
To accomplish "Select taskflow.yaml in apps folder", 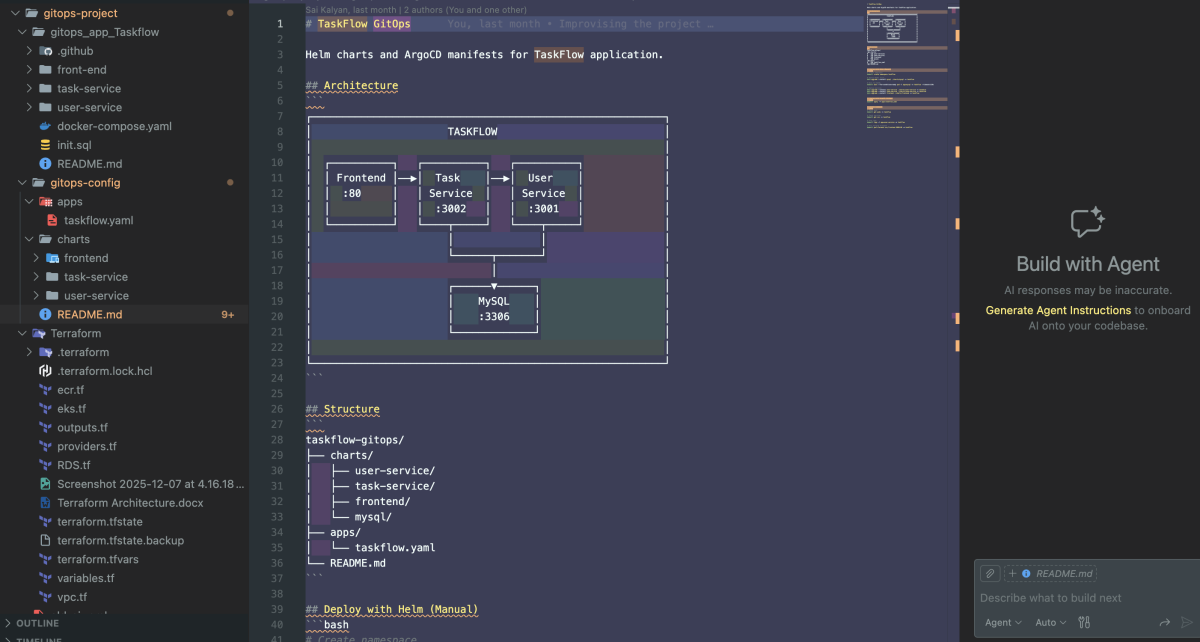I will click(x=98, y=220).
